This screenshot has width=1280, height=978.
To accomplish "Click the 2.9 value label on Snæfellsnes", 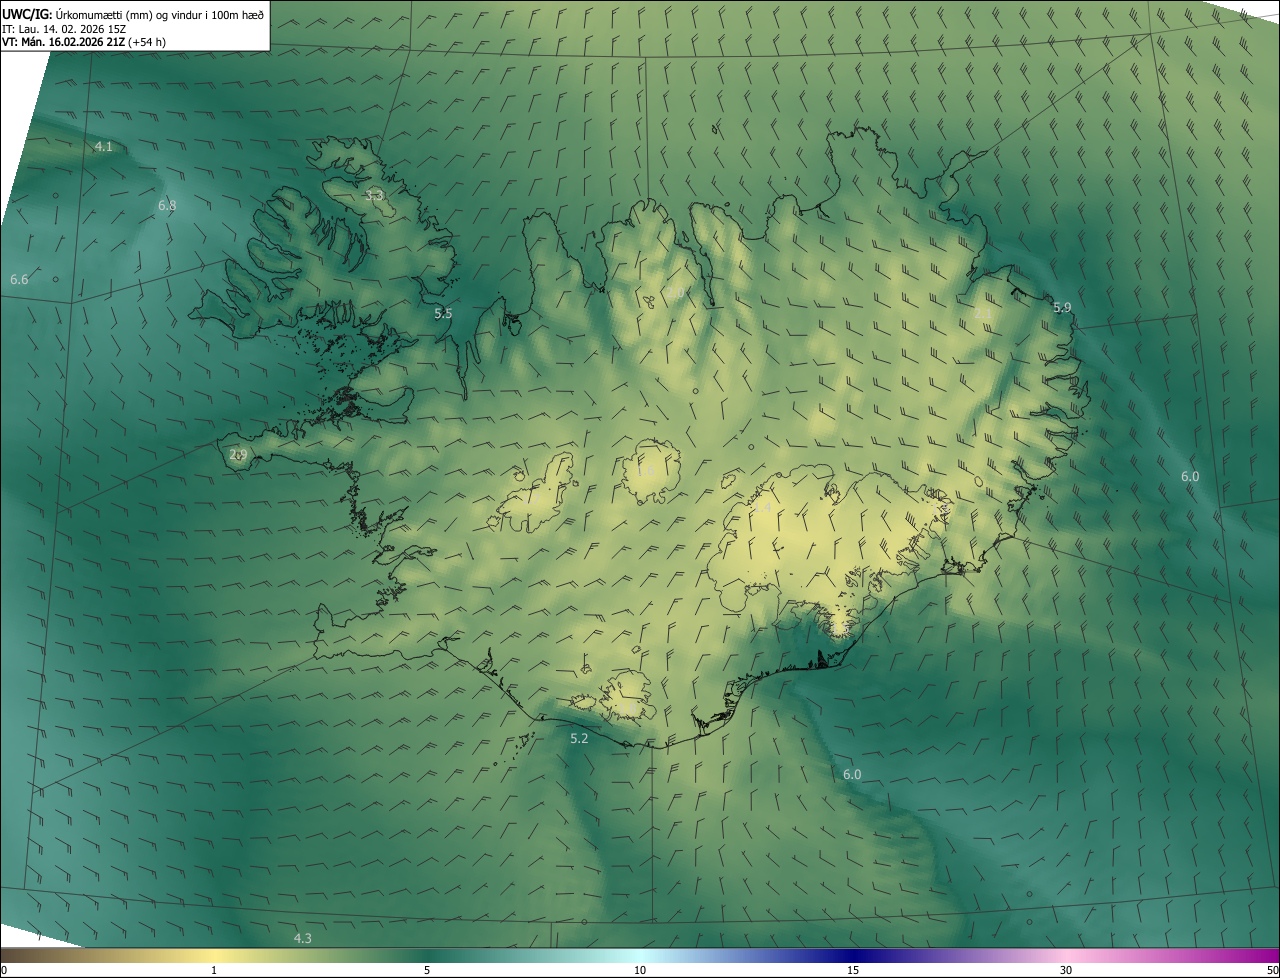I will pyautogui.click(x=238, y=455).
